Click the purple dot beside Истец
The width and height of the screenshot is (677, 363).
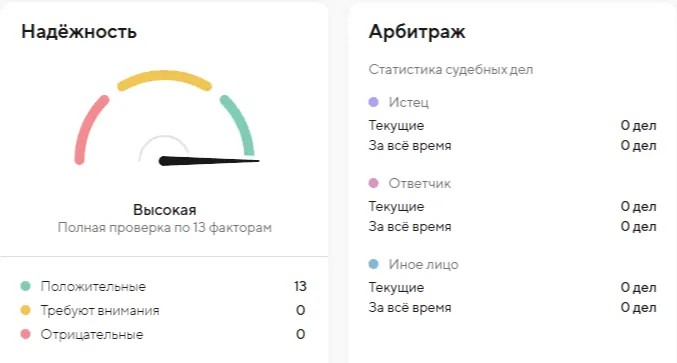[373, 102]
